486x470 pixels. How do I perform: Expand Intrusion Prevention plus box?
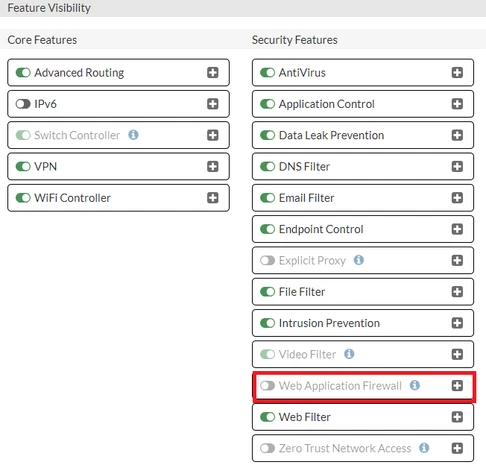457,323
